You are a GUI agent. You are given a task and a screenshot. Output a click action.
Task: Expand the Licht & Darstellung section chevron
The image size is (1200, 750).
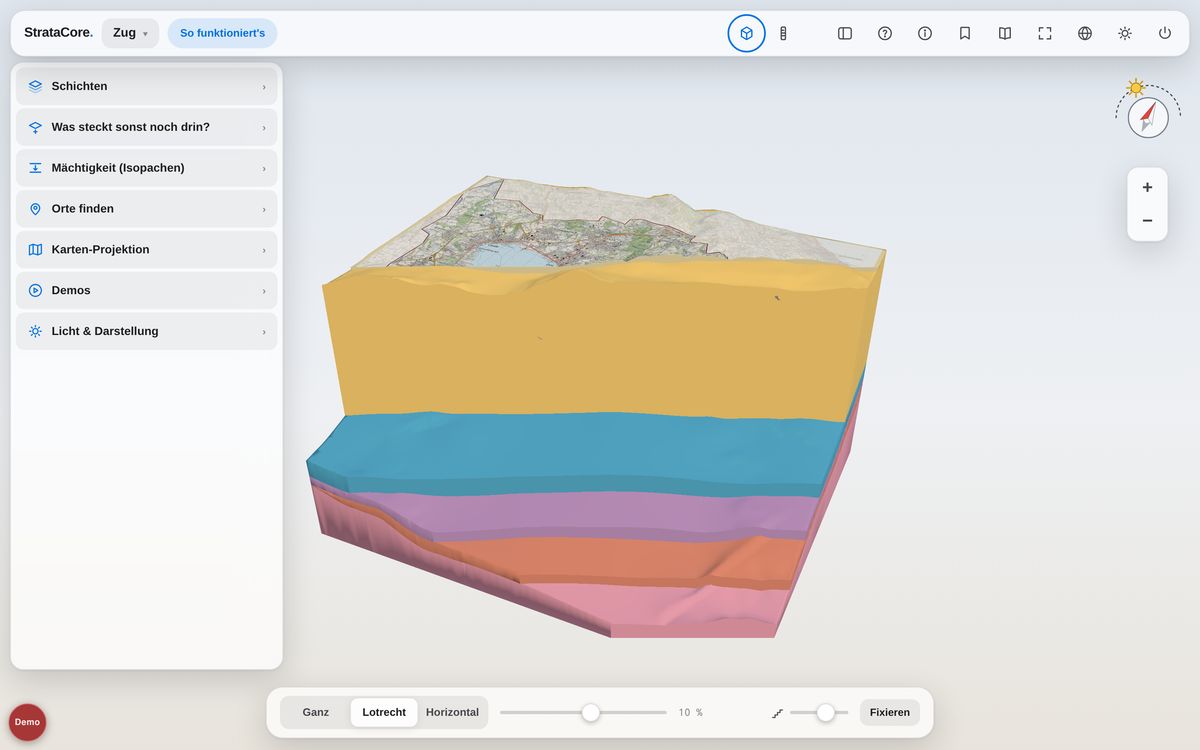tap(264, 331)
